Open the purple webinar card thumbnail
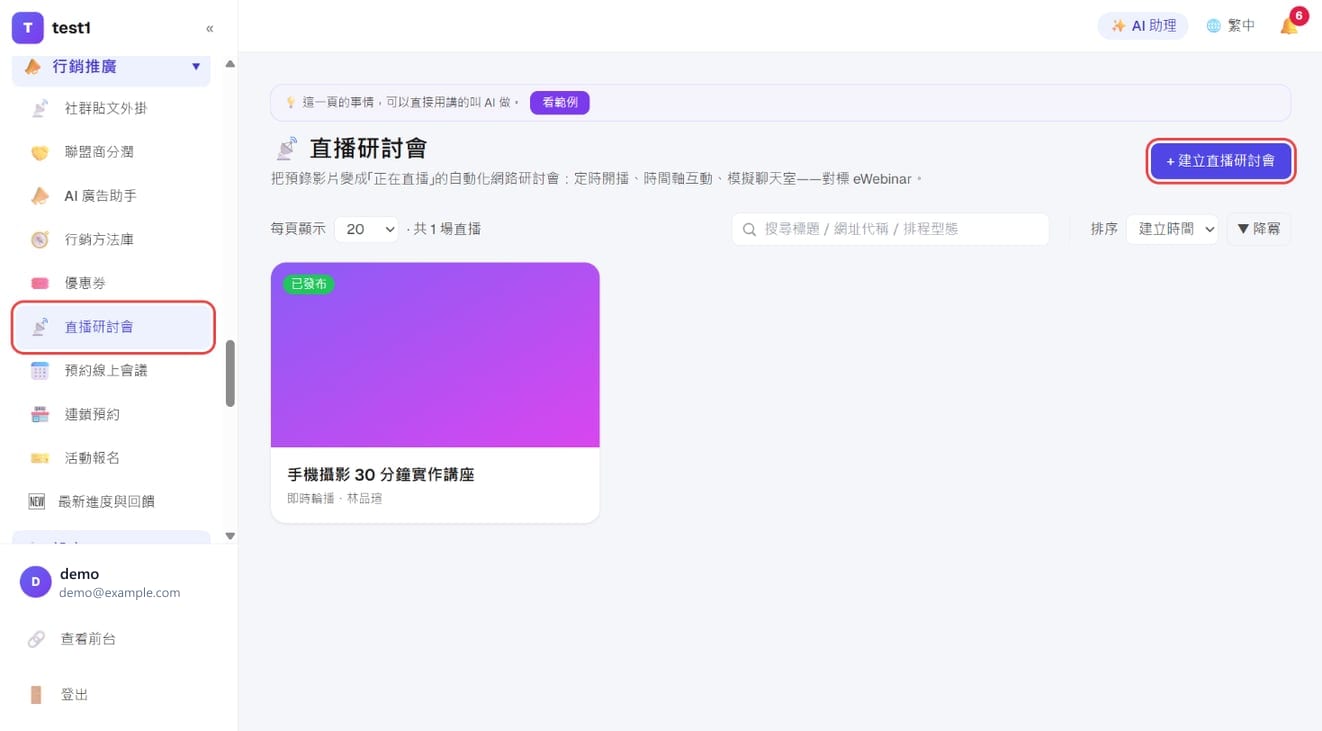1322x731 pixels. click(435, 355)
